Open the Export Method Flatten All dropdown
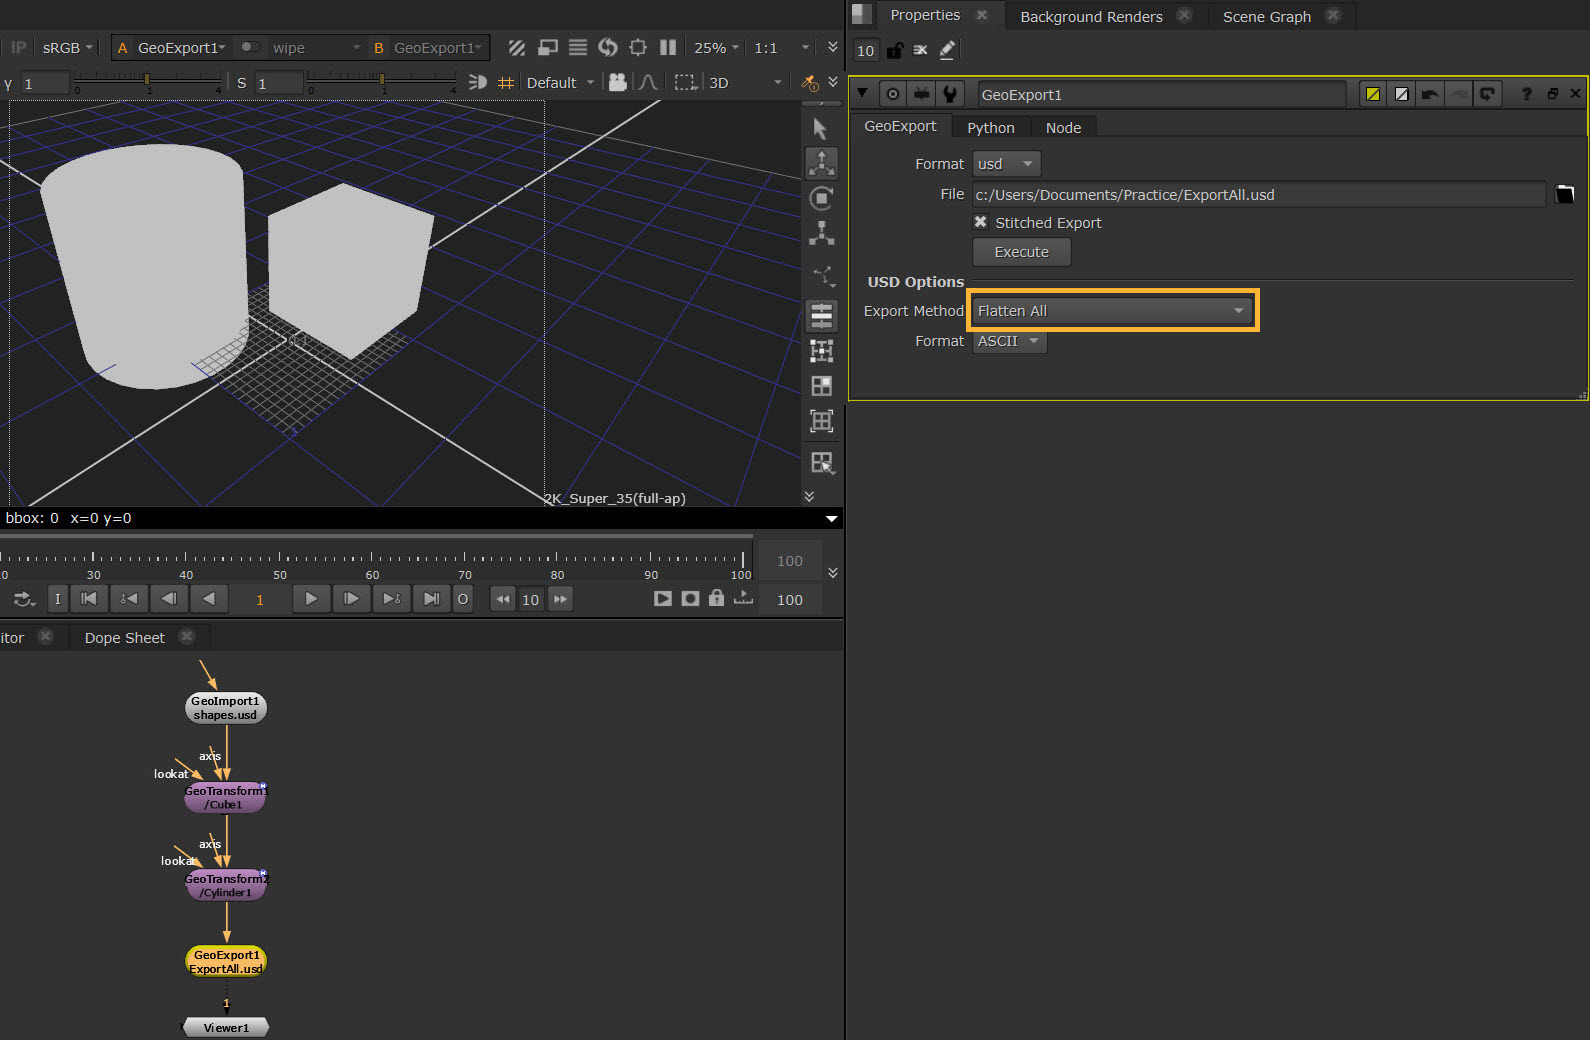Image resolution: width=1590 pixels, height=1040 pixels. (x=1112, y=311)
